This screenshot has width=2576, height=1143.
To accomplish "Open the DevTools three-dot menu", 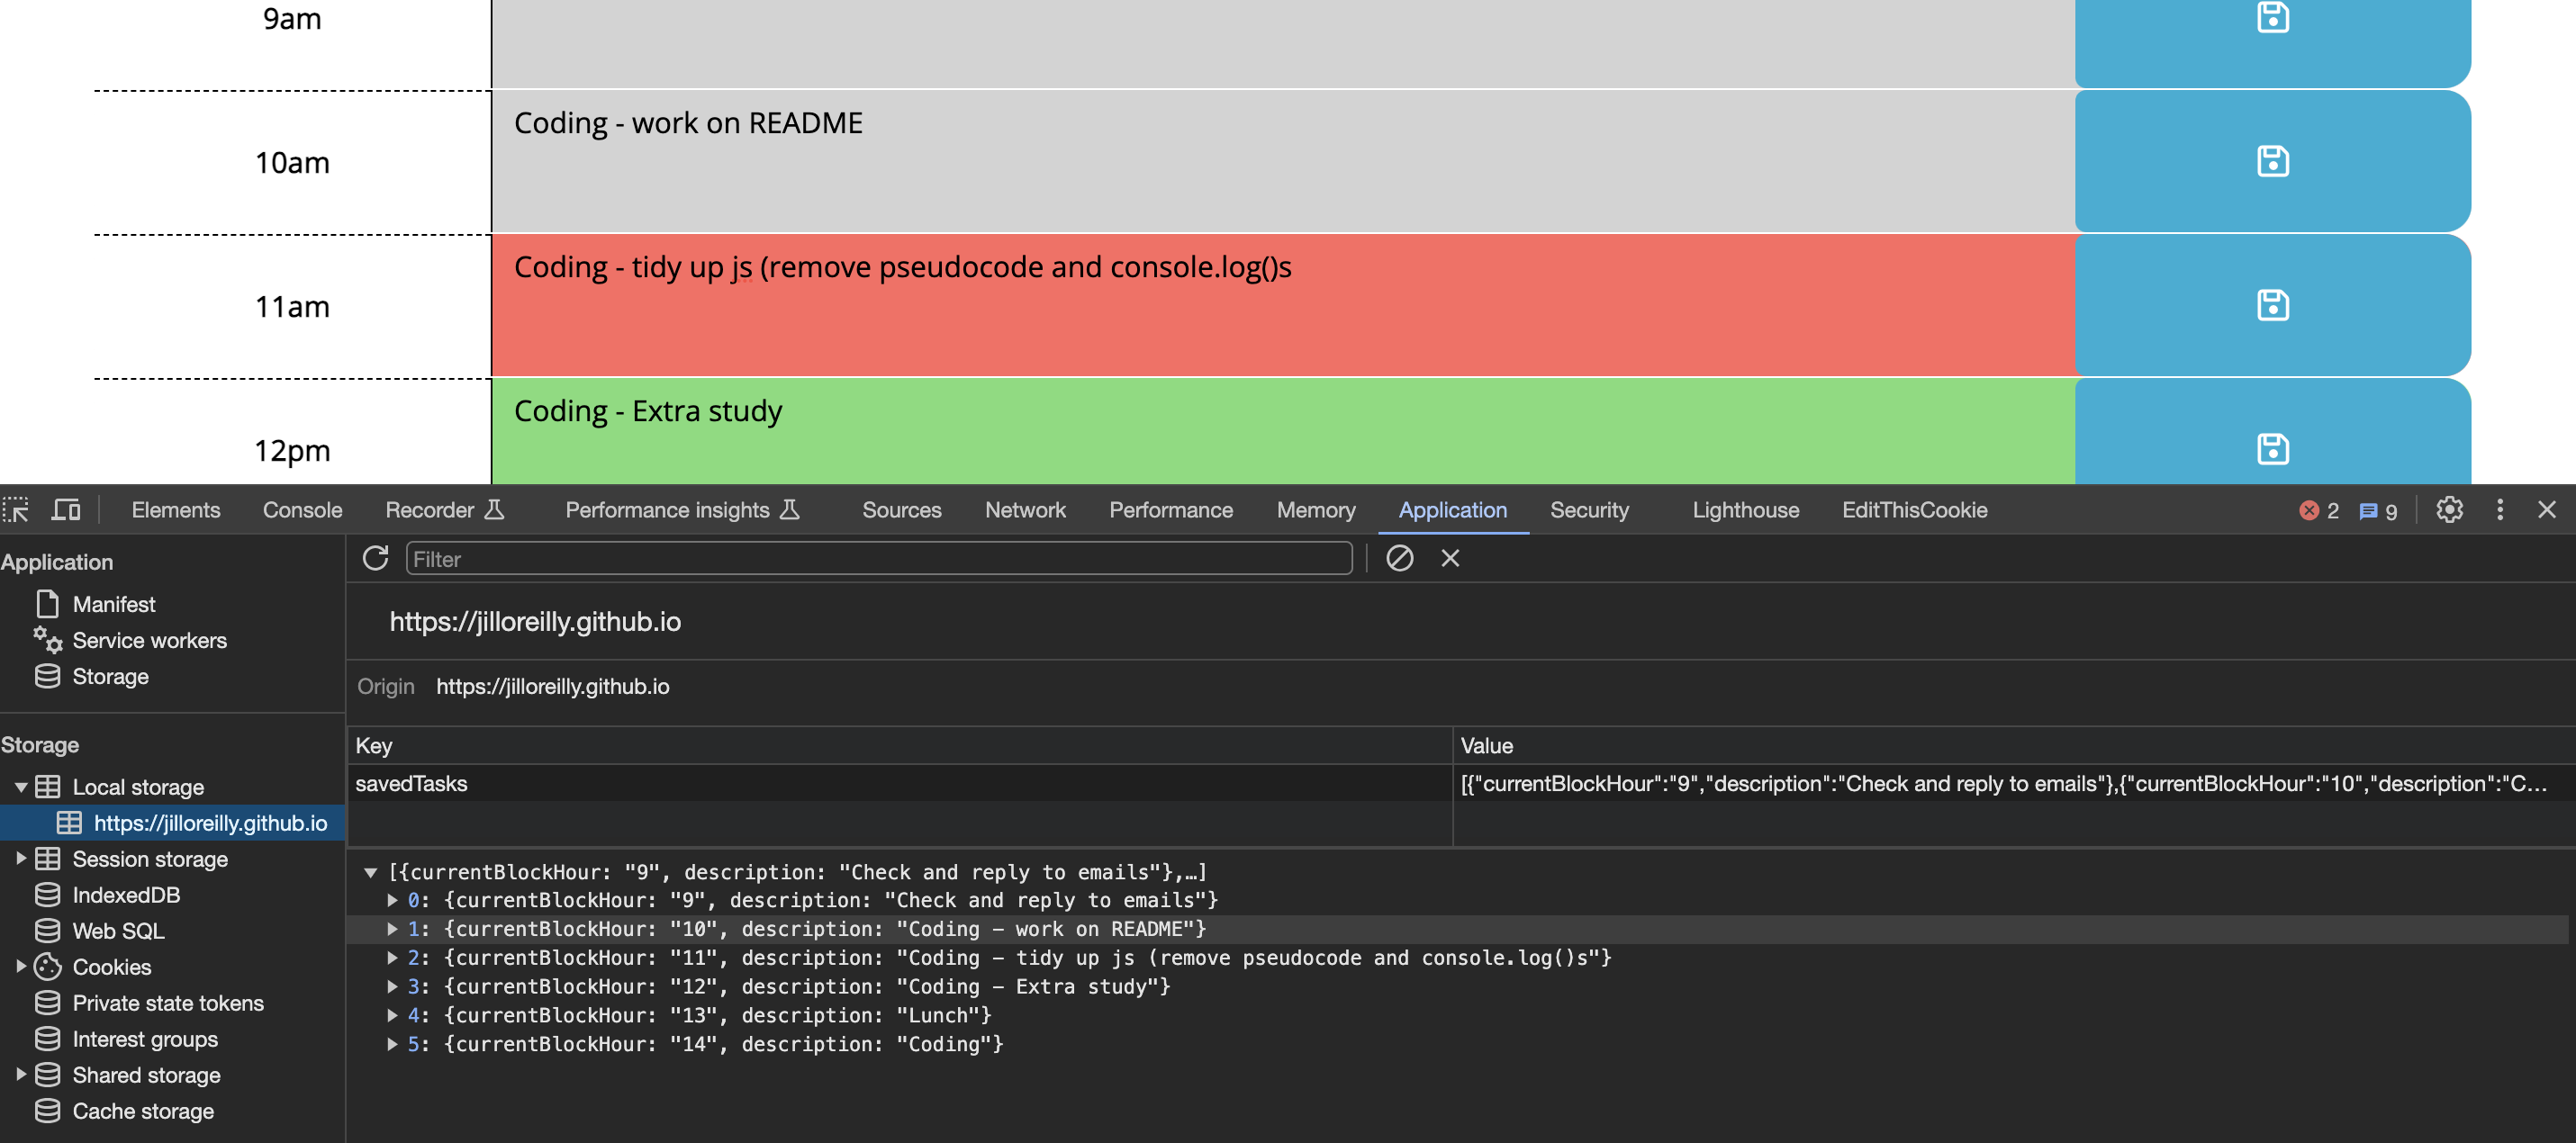I will 2499,510.
